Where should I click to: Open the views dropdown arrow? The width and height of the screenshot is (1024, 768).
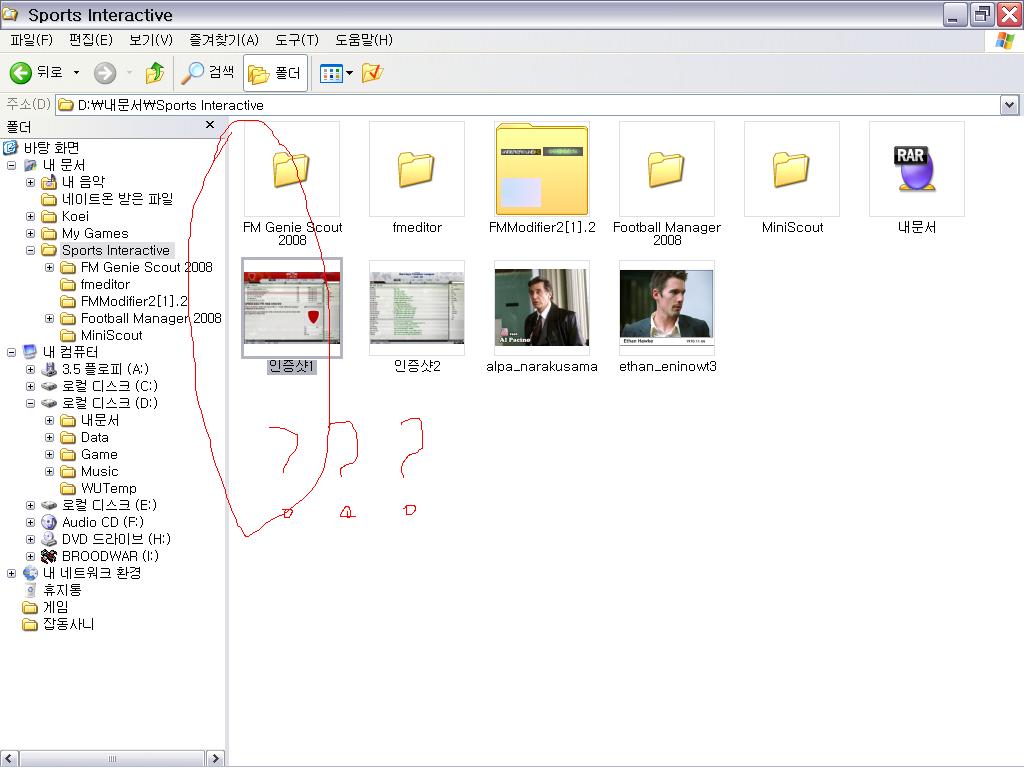click(x=349, y=73)
